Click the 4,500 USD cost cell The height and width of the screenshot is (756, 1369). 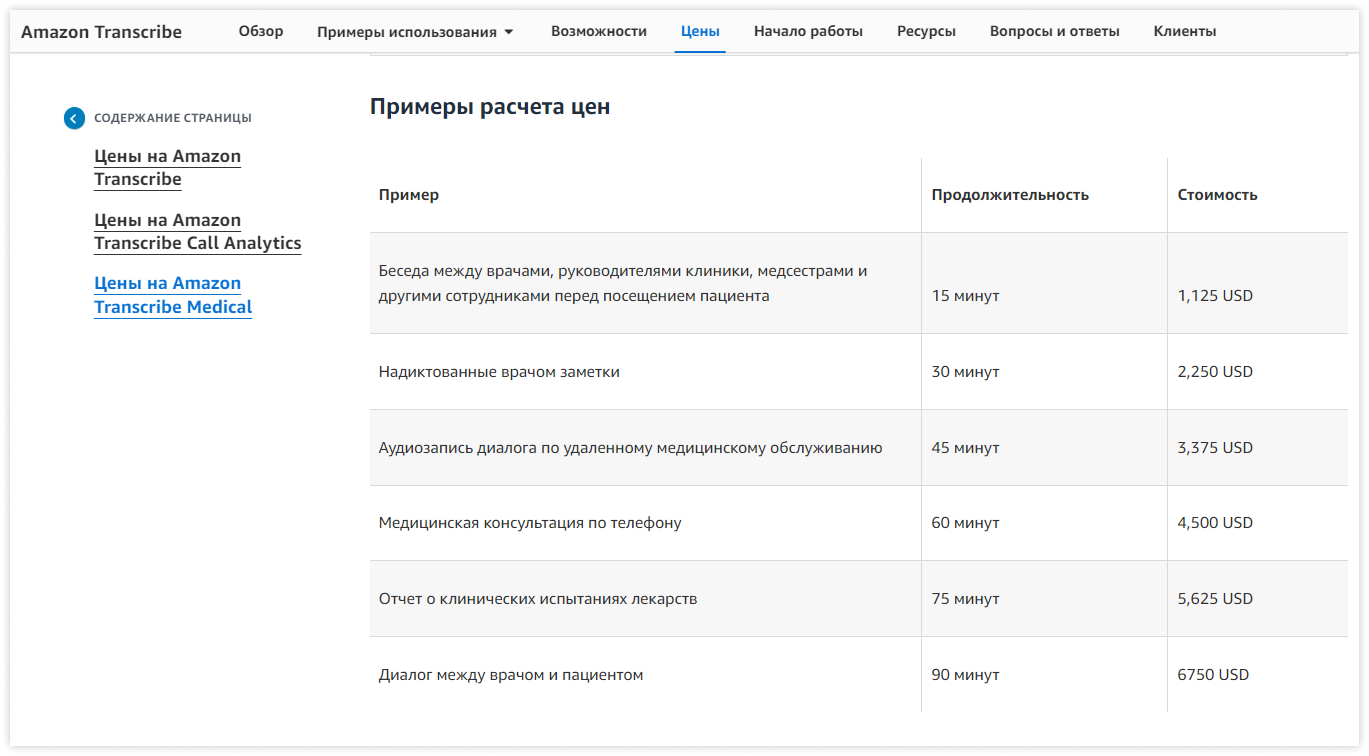(x=1258, y=523)
